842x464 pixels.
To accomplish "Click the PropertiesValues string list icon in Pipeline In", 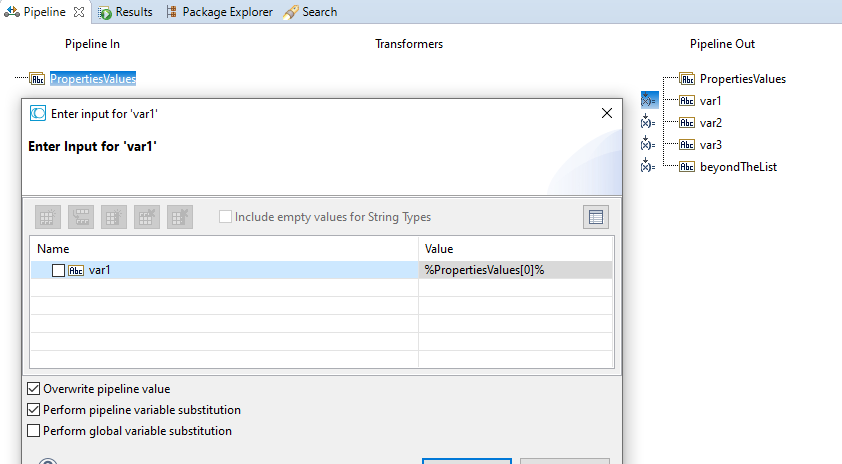I will point(37,79).
